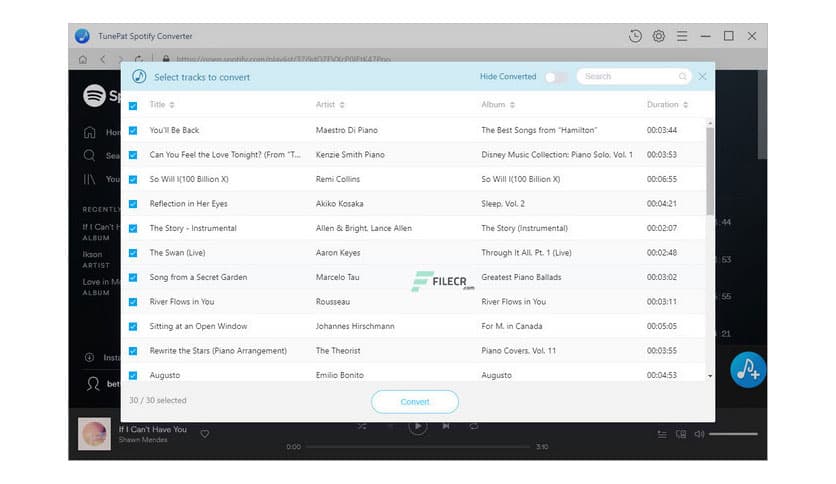The width and height of the screenshot is (836, 484).
Task: Select artist Emilio Bonito cell
Action: pos(340,375)
